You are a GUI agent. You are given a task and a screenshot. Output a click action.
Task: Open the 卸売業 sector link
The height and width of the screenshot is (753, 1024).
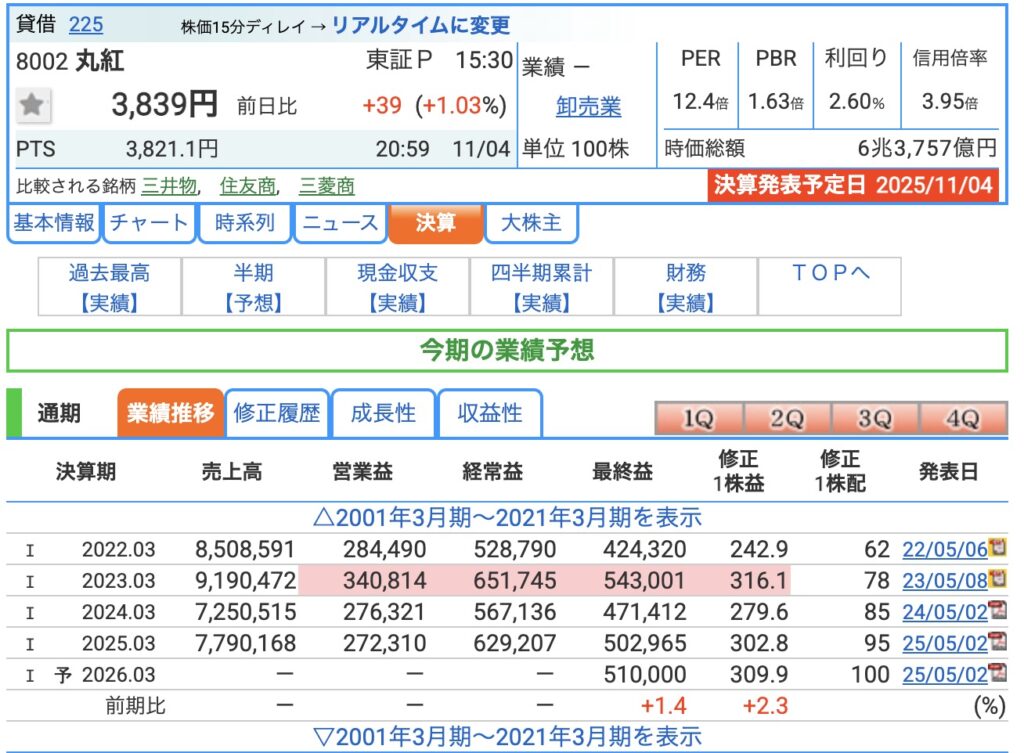tap(588, 107)
